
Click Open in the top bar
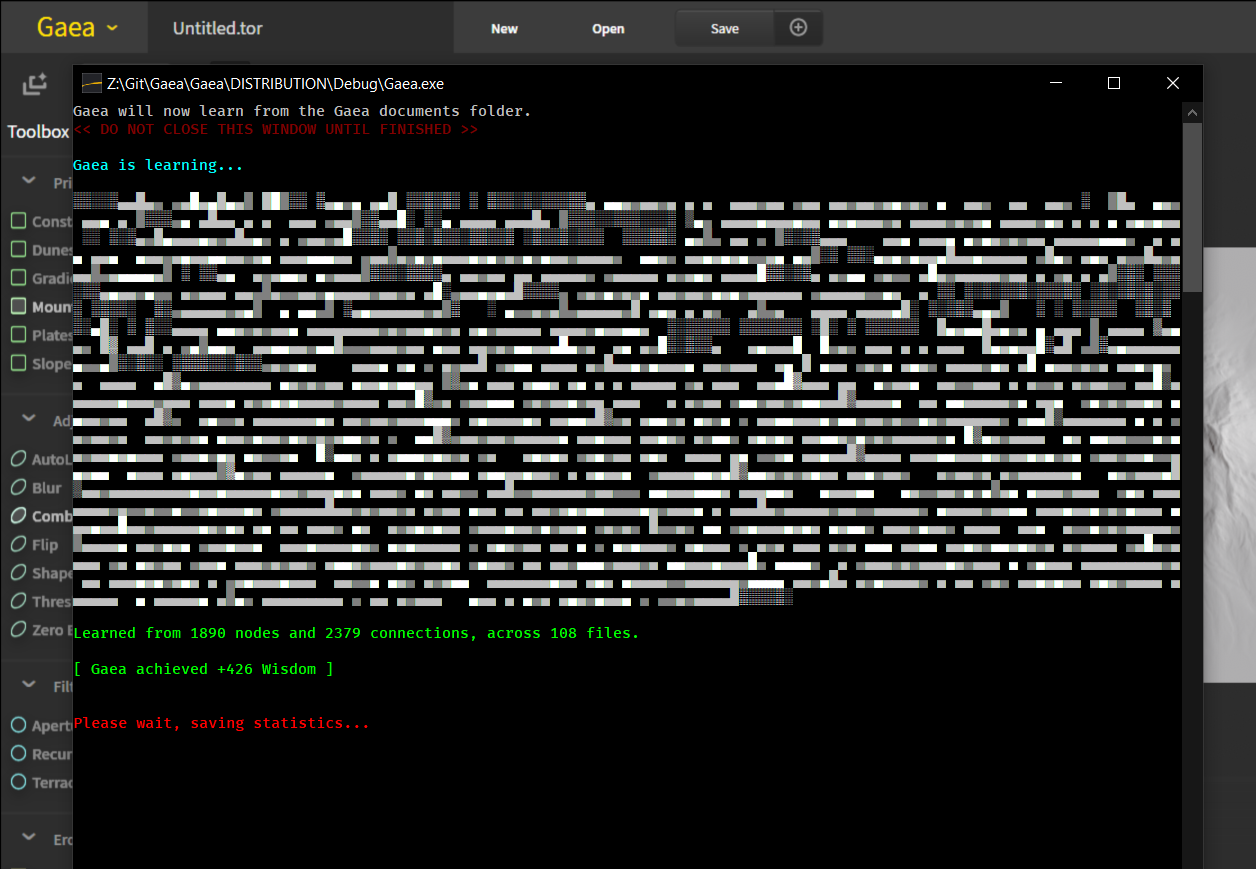608,29
